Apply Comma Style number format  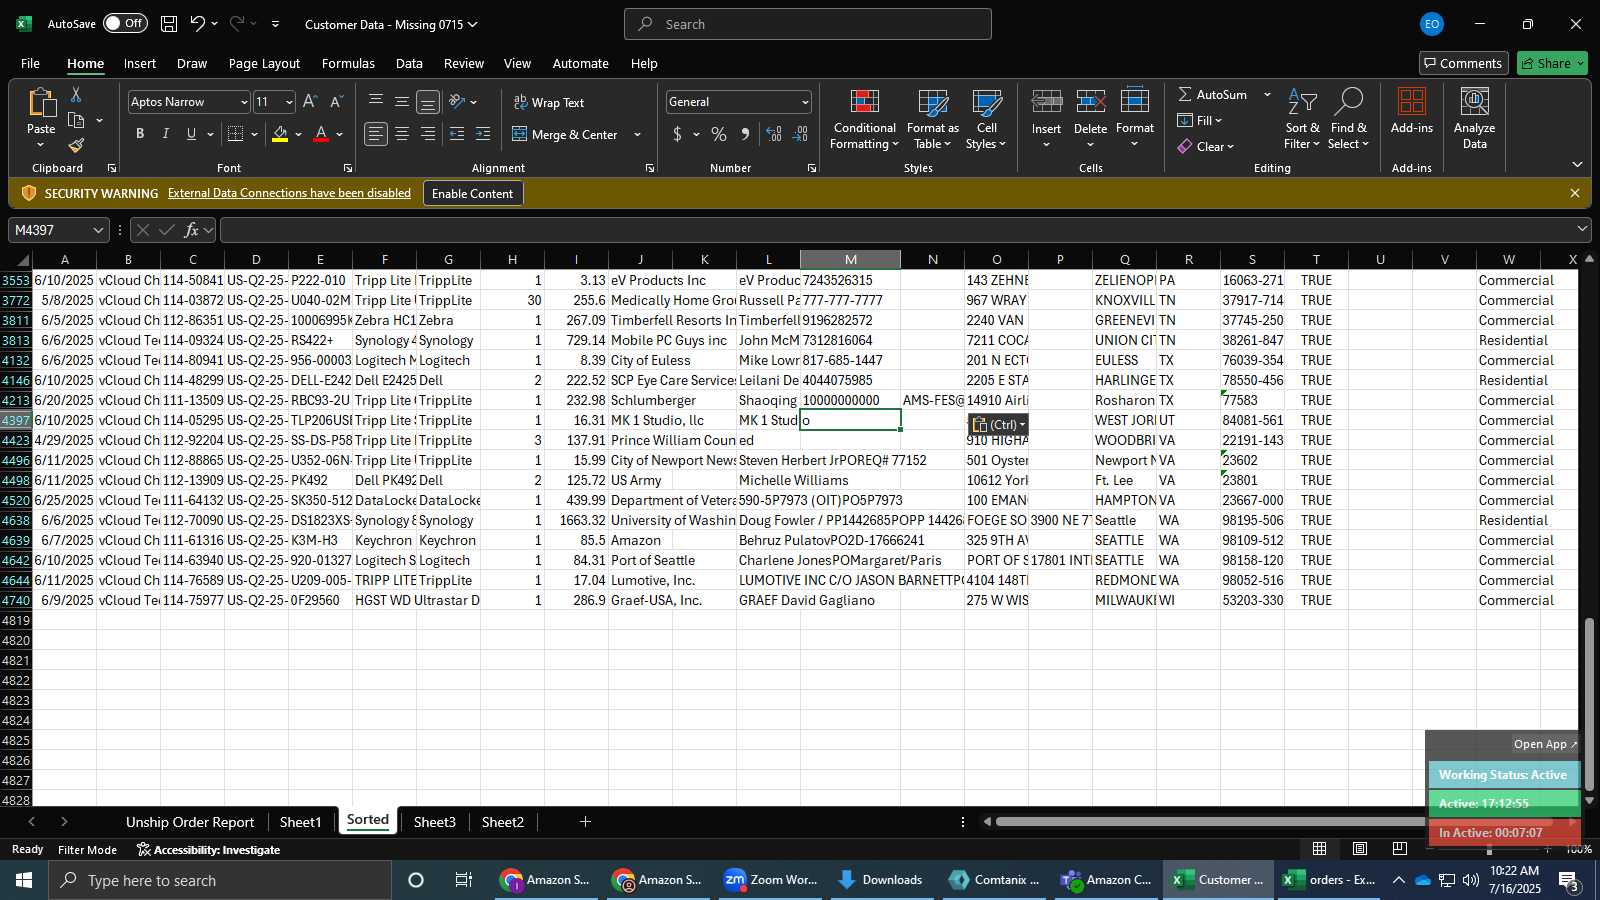click(745, 134)
